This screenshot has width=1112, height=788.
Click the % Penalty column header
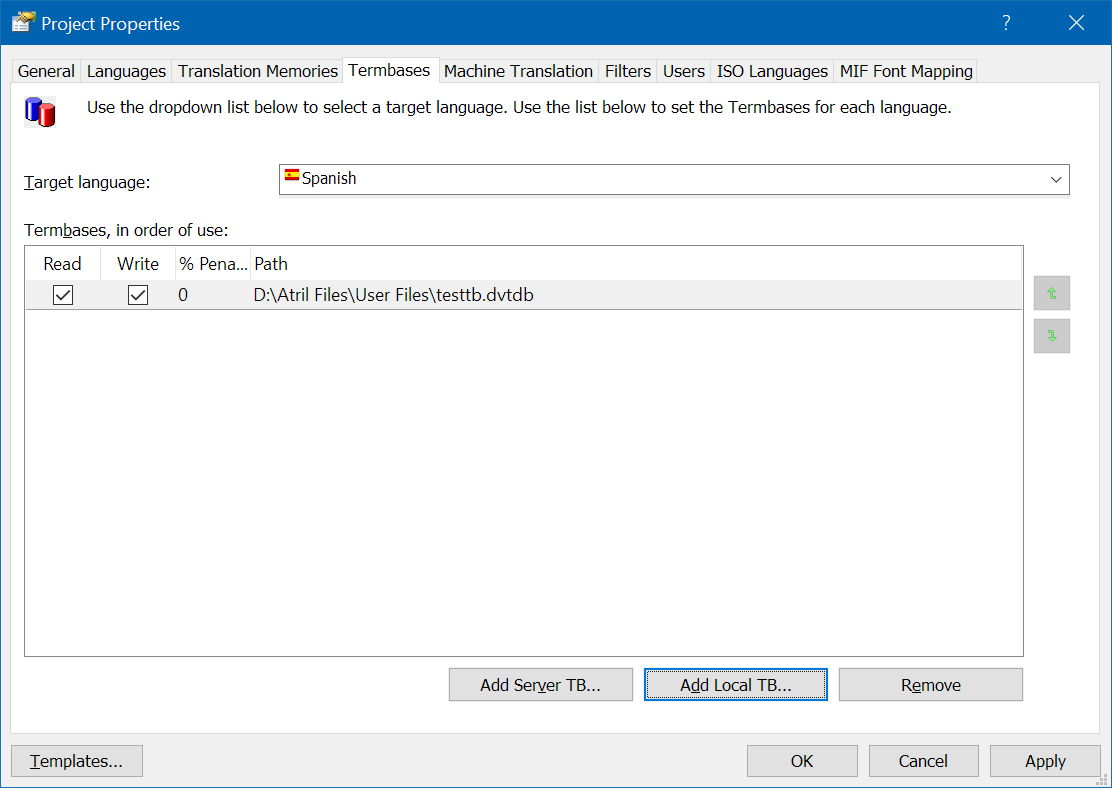[x=212, y=264]
